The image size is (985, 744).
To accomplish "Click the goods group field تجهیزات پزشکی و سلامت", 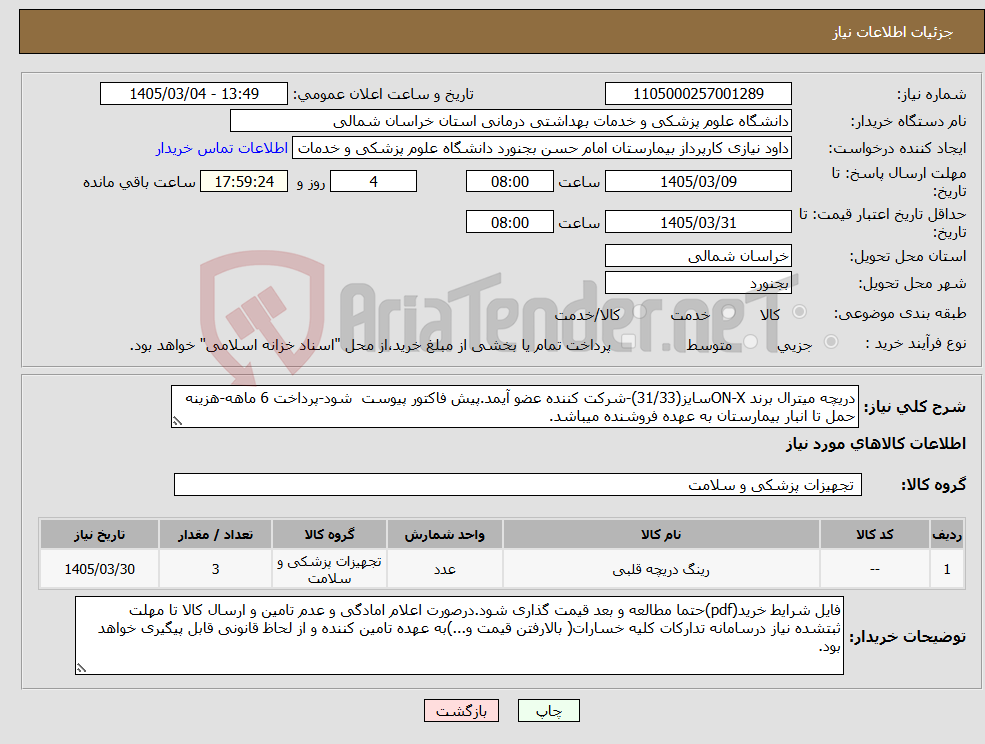I will pyautogui.click(x=518, y=485).
